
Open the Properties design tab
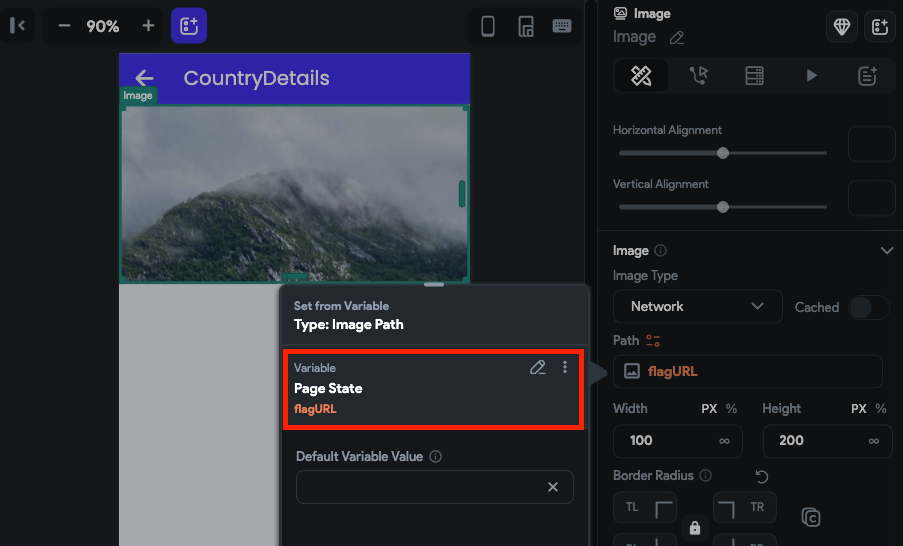click(x=641, y=75)
